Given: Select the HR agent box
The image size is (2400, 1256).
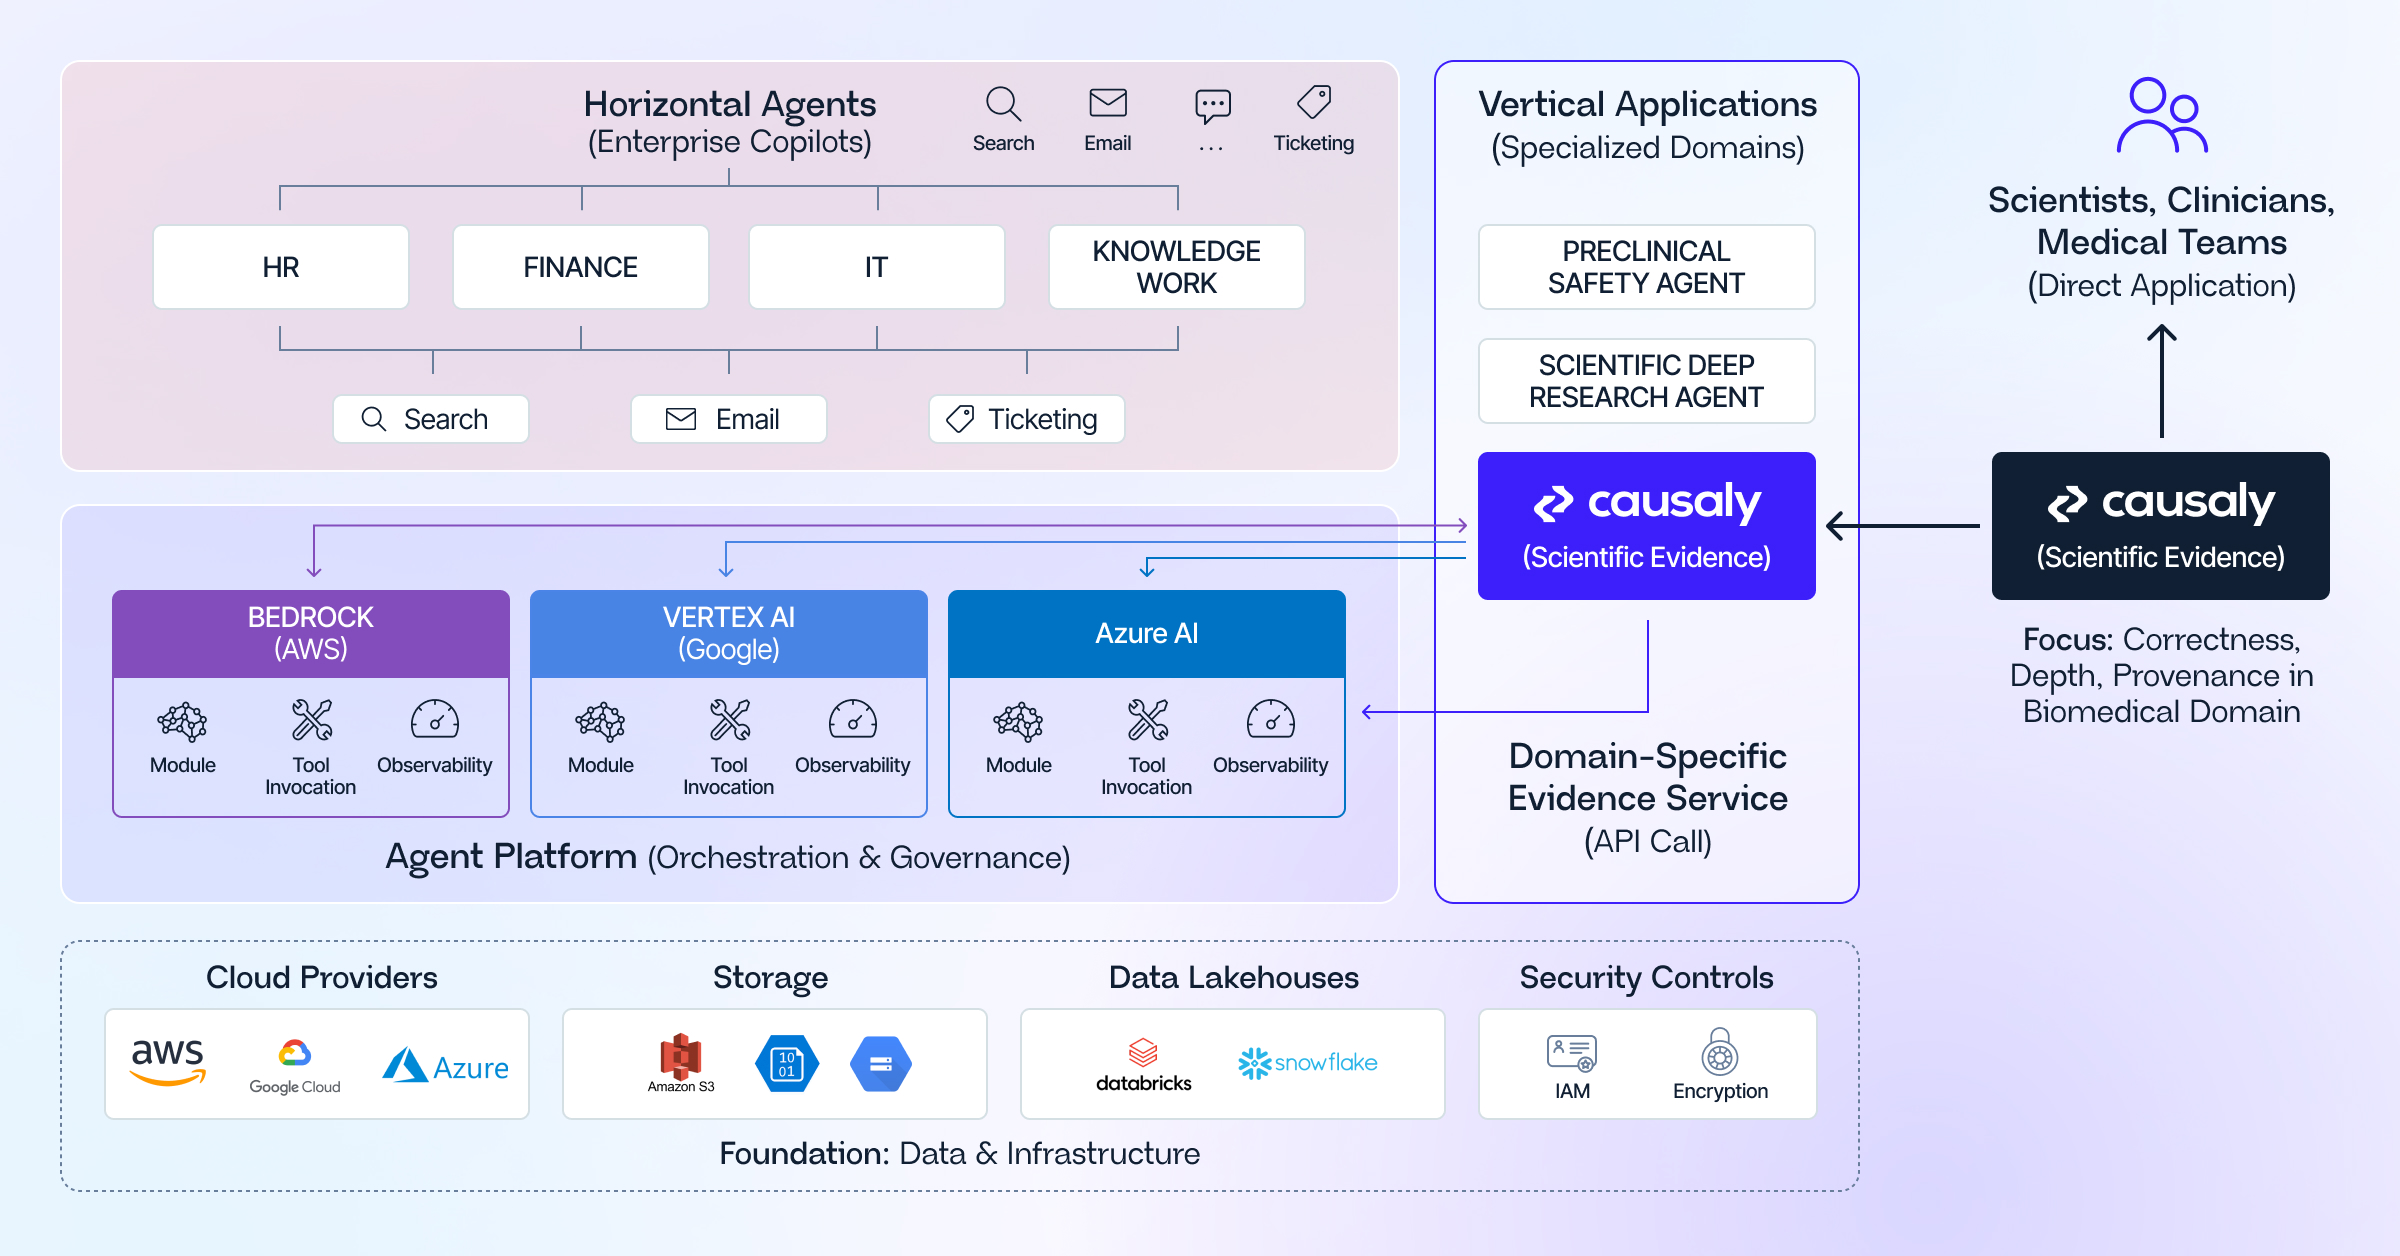Looking at the screenshot, I should click(x=281, y=267).
